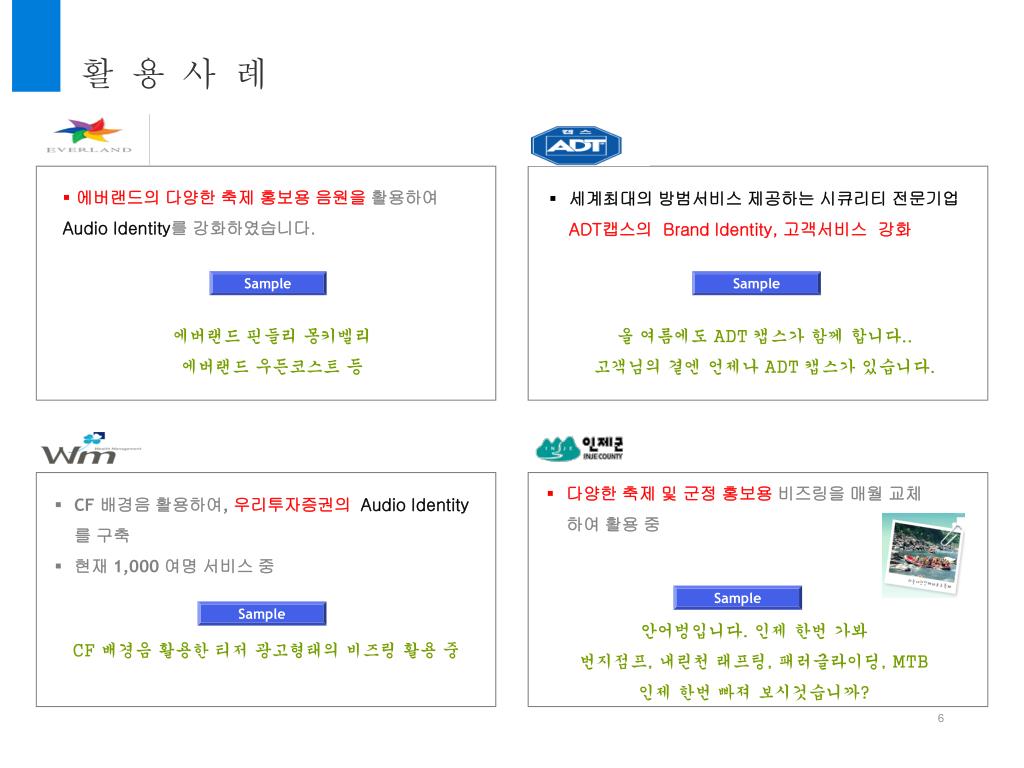The width and height of the screenshot is (1024, 768).
Task: Click the ADT Caps logo
Action: (576, 145)
